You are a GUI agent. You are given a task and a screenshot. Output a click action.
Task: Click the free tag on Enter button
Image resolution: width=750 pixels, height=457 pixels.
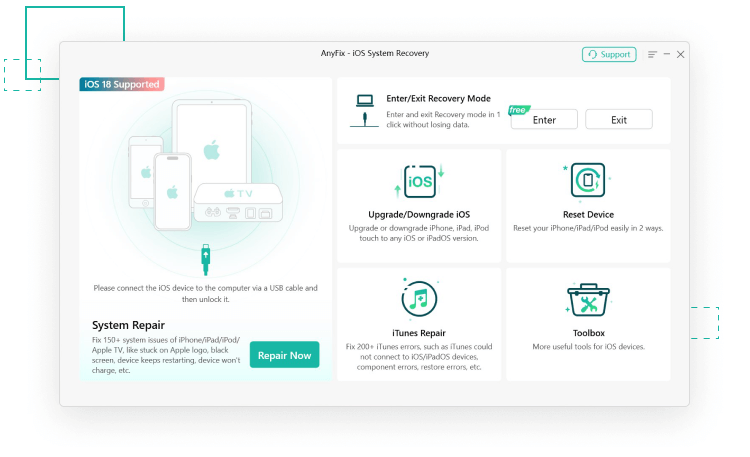[518, 110]
